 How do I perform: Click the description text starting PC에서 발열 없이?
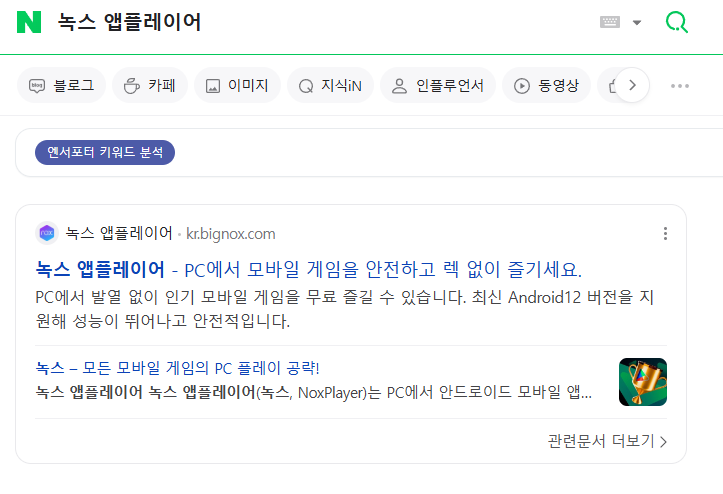[x=344, y=309]
